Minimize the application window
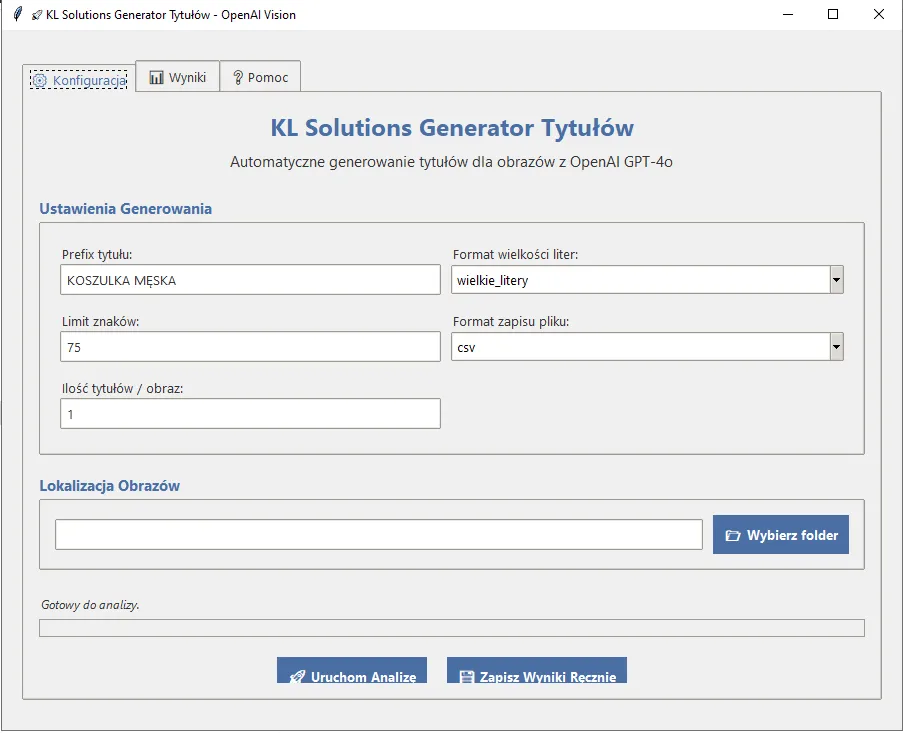The image size is (903, 733). [x=788, y=14]
